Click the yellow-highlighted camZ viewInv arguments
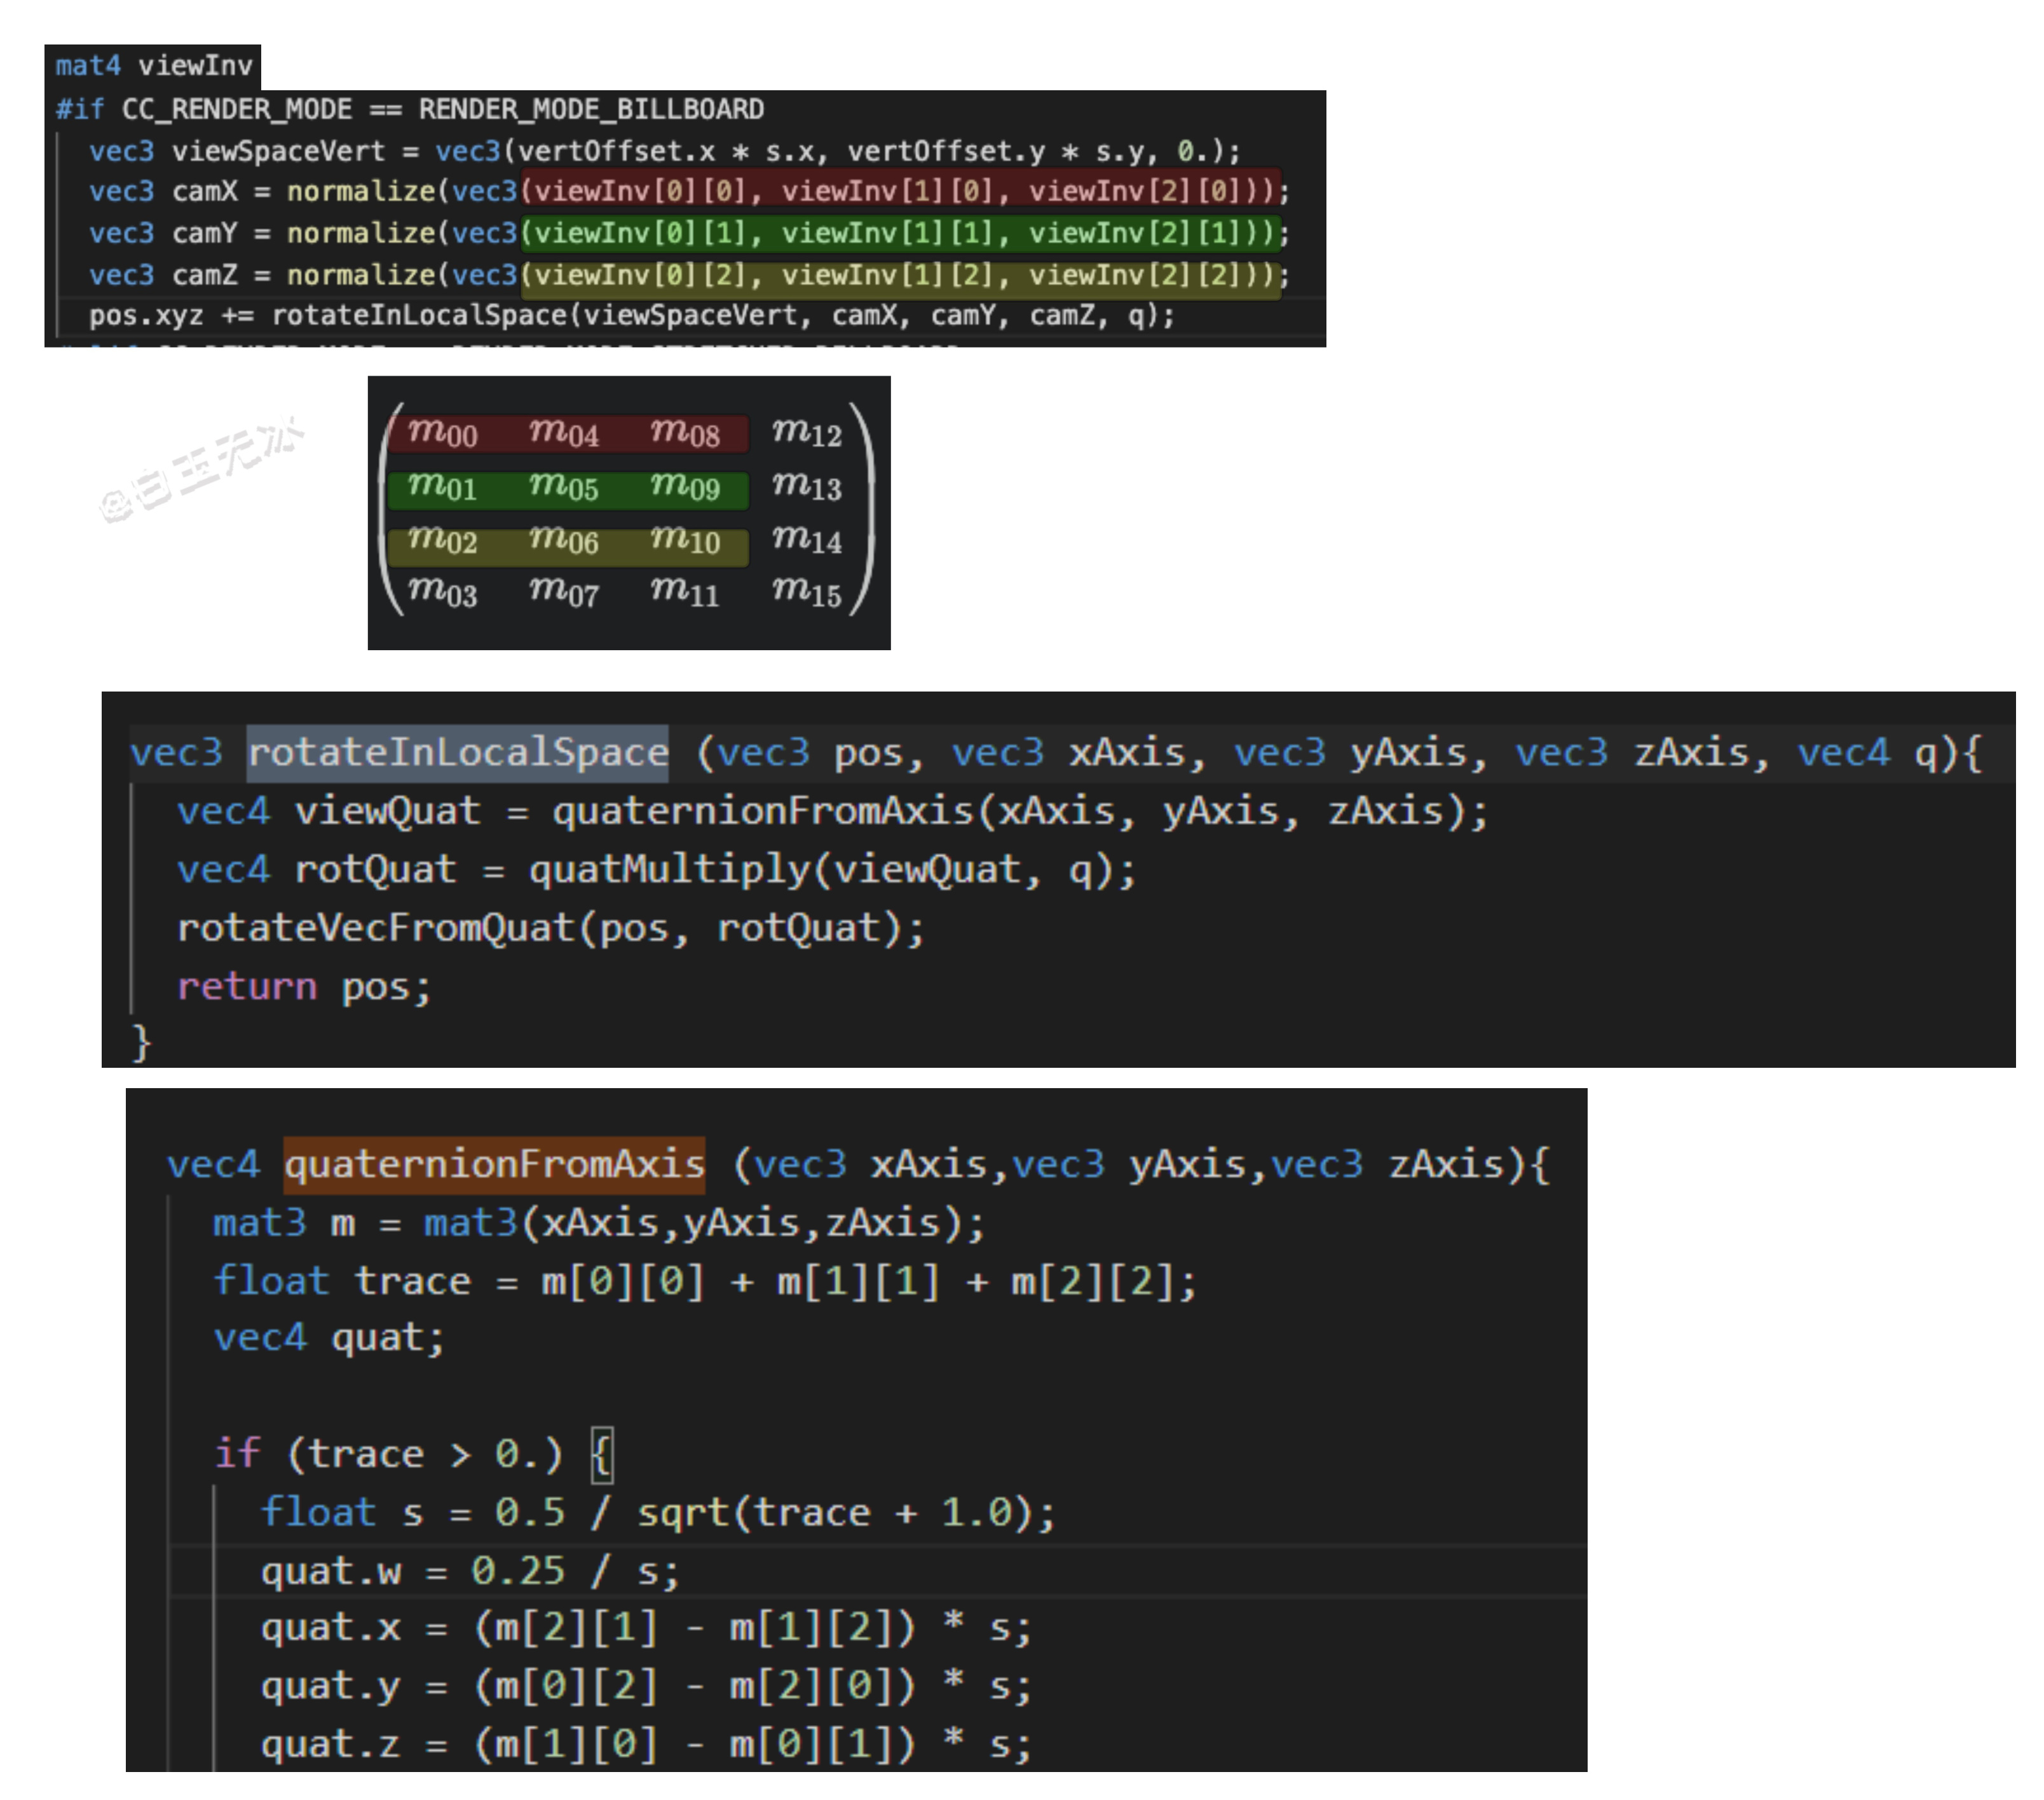The image size is (2044, 1800). (x=900, y=275)
